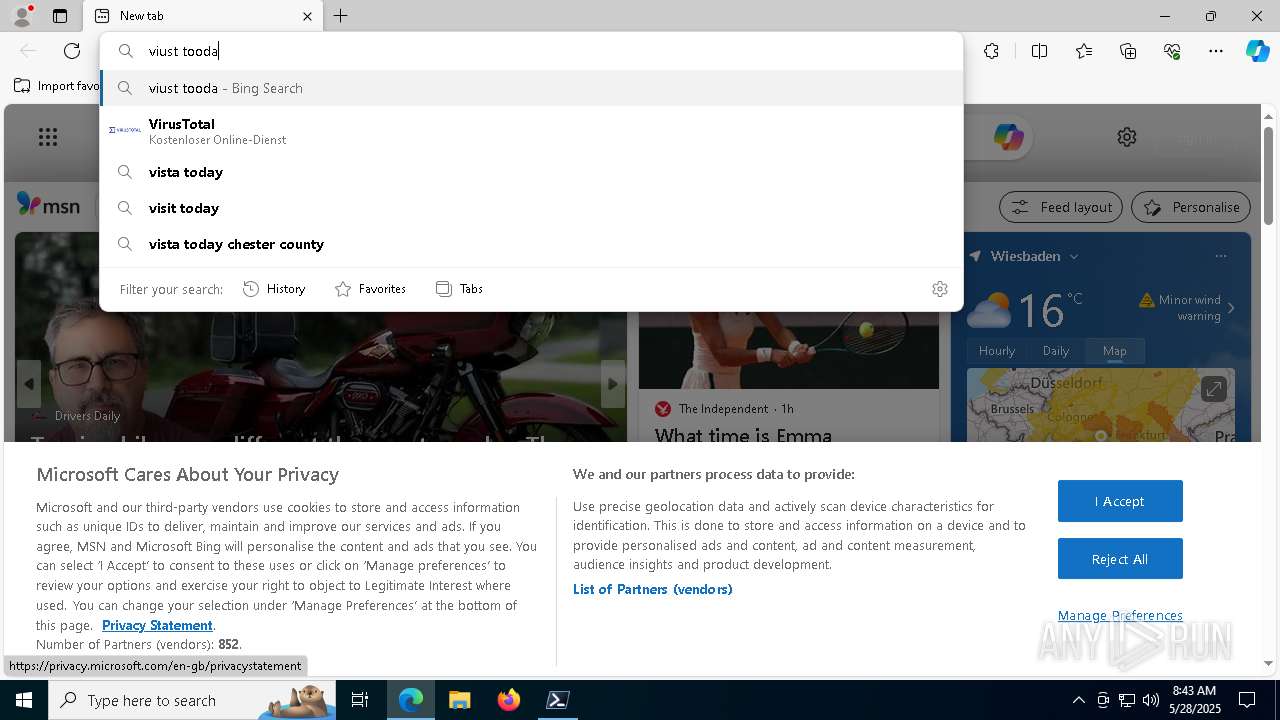Click the browser Back arrow
The height and width of the screenshot is (720, 1280).
coord(28,51)
